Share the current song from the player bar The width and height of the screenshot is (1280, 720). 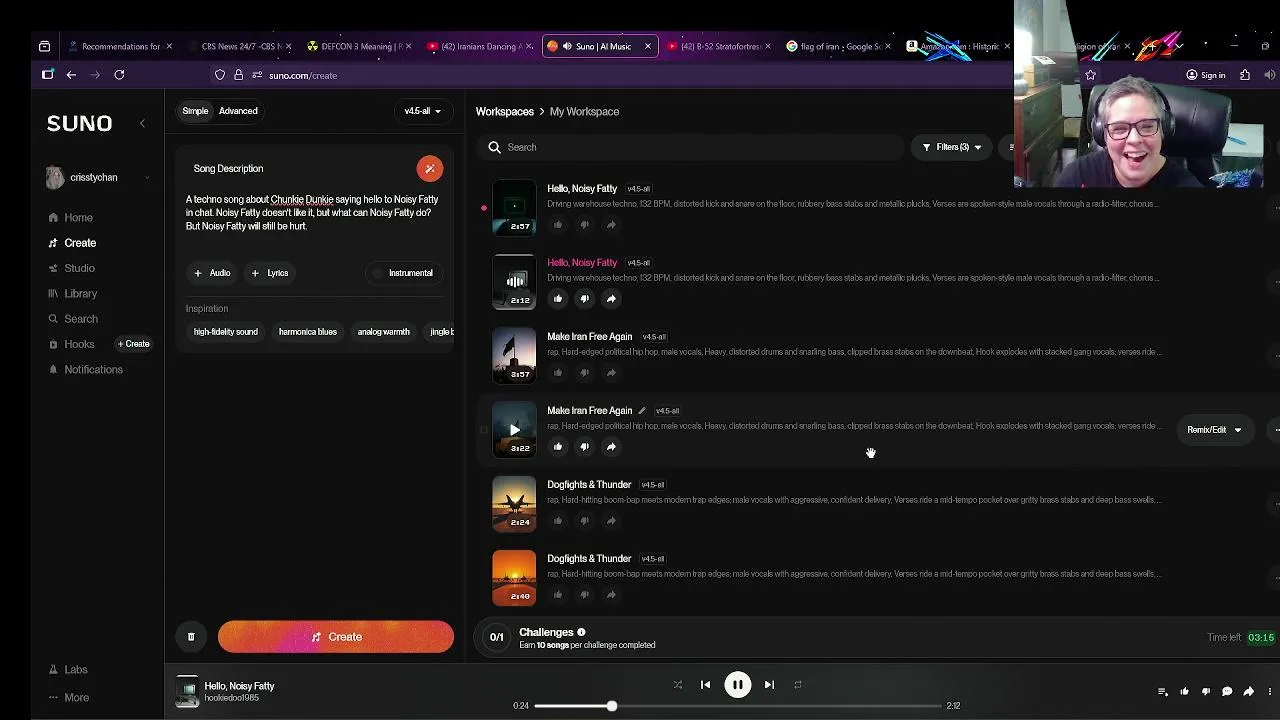point(1249,692)
